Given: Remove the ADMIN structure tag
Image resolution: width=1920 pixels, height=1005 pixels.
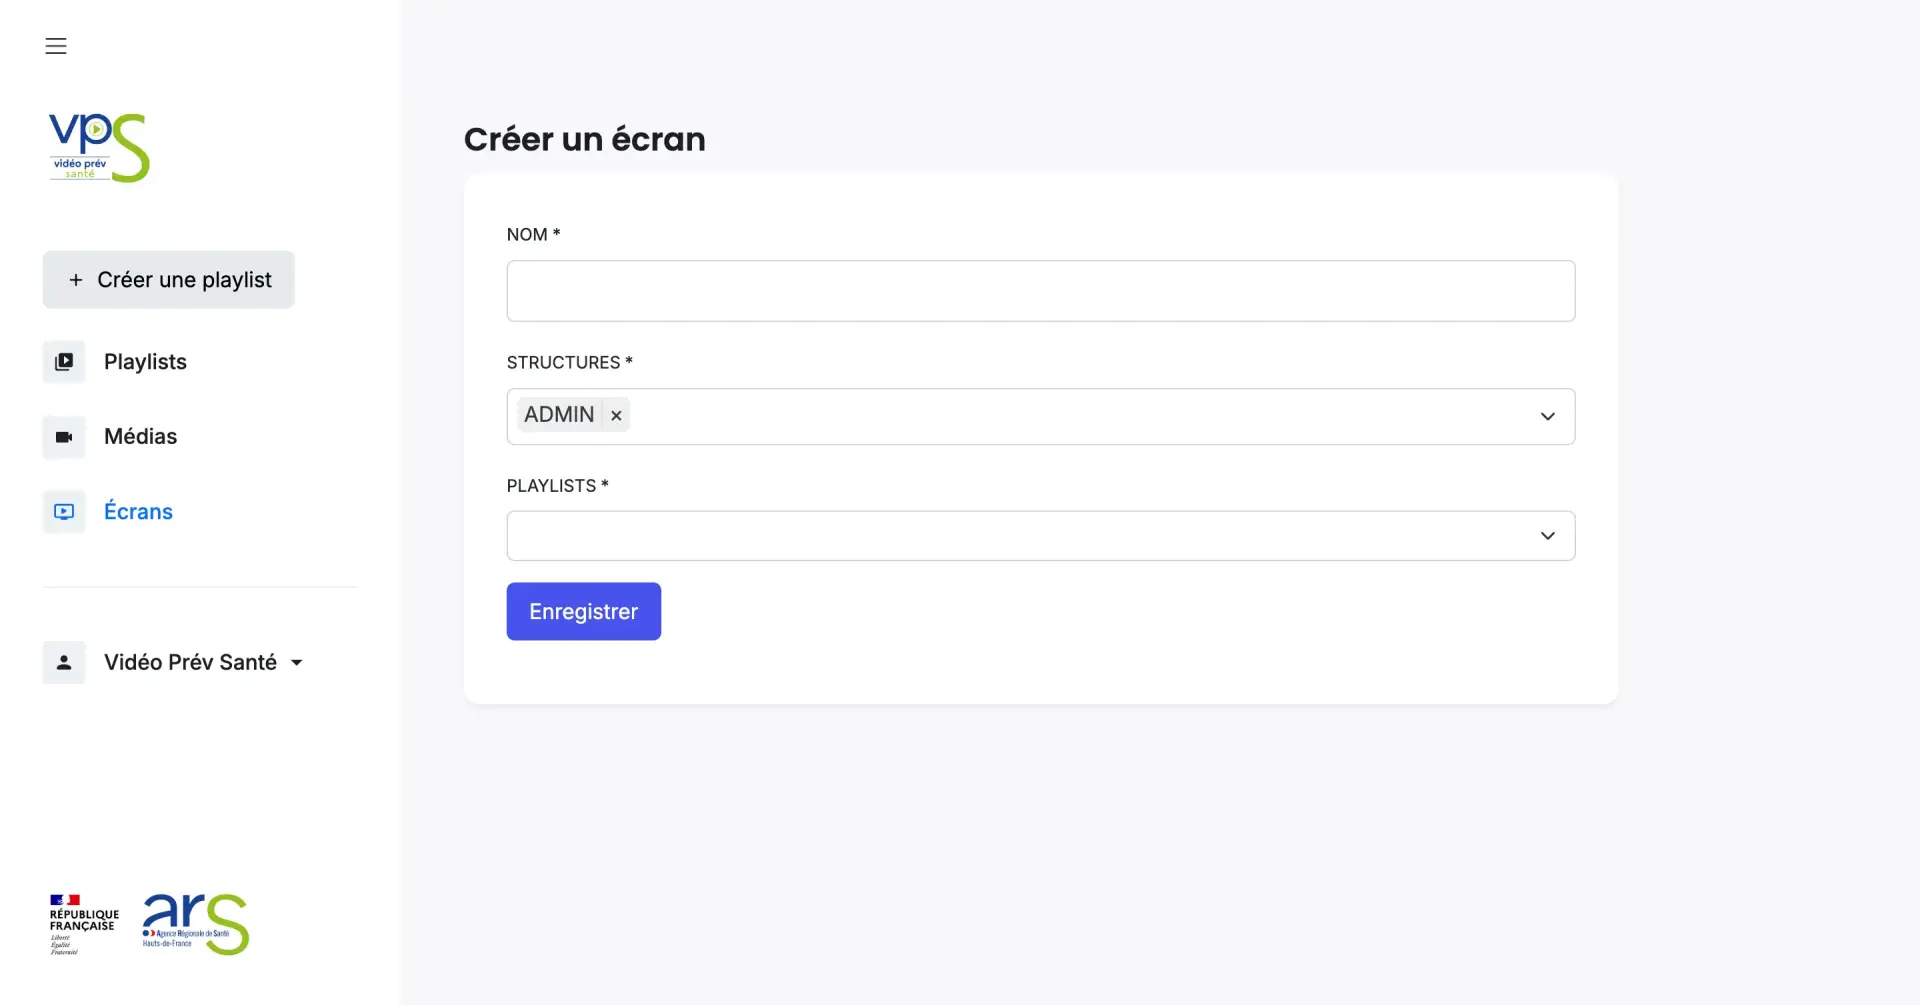Looking at the screenshot, I should (x=616, y=415).
